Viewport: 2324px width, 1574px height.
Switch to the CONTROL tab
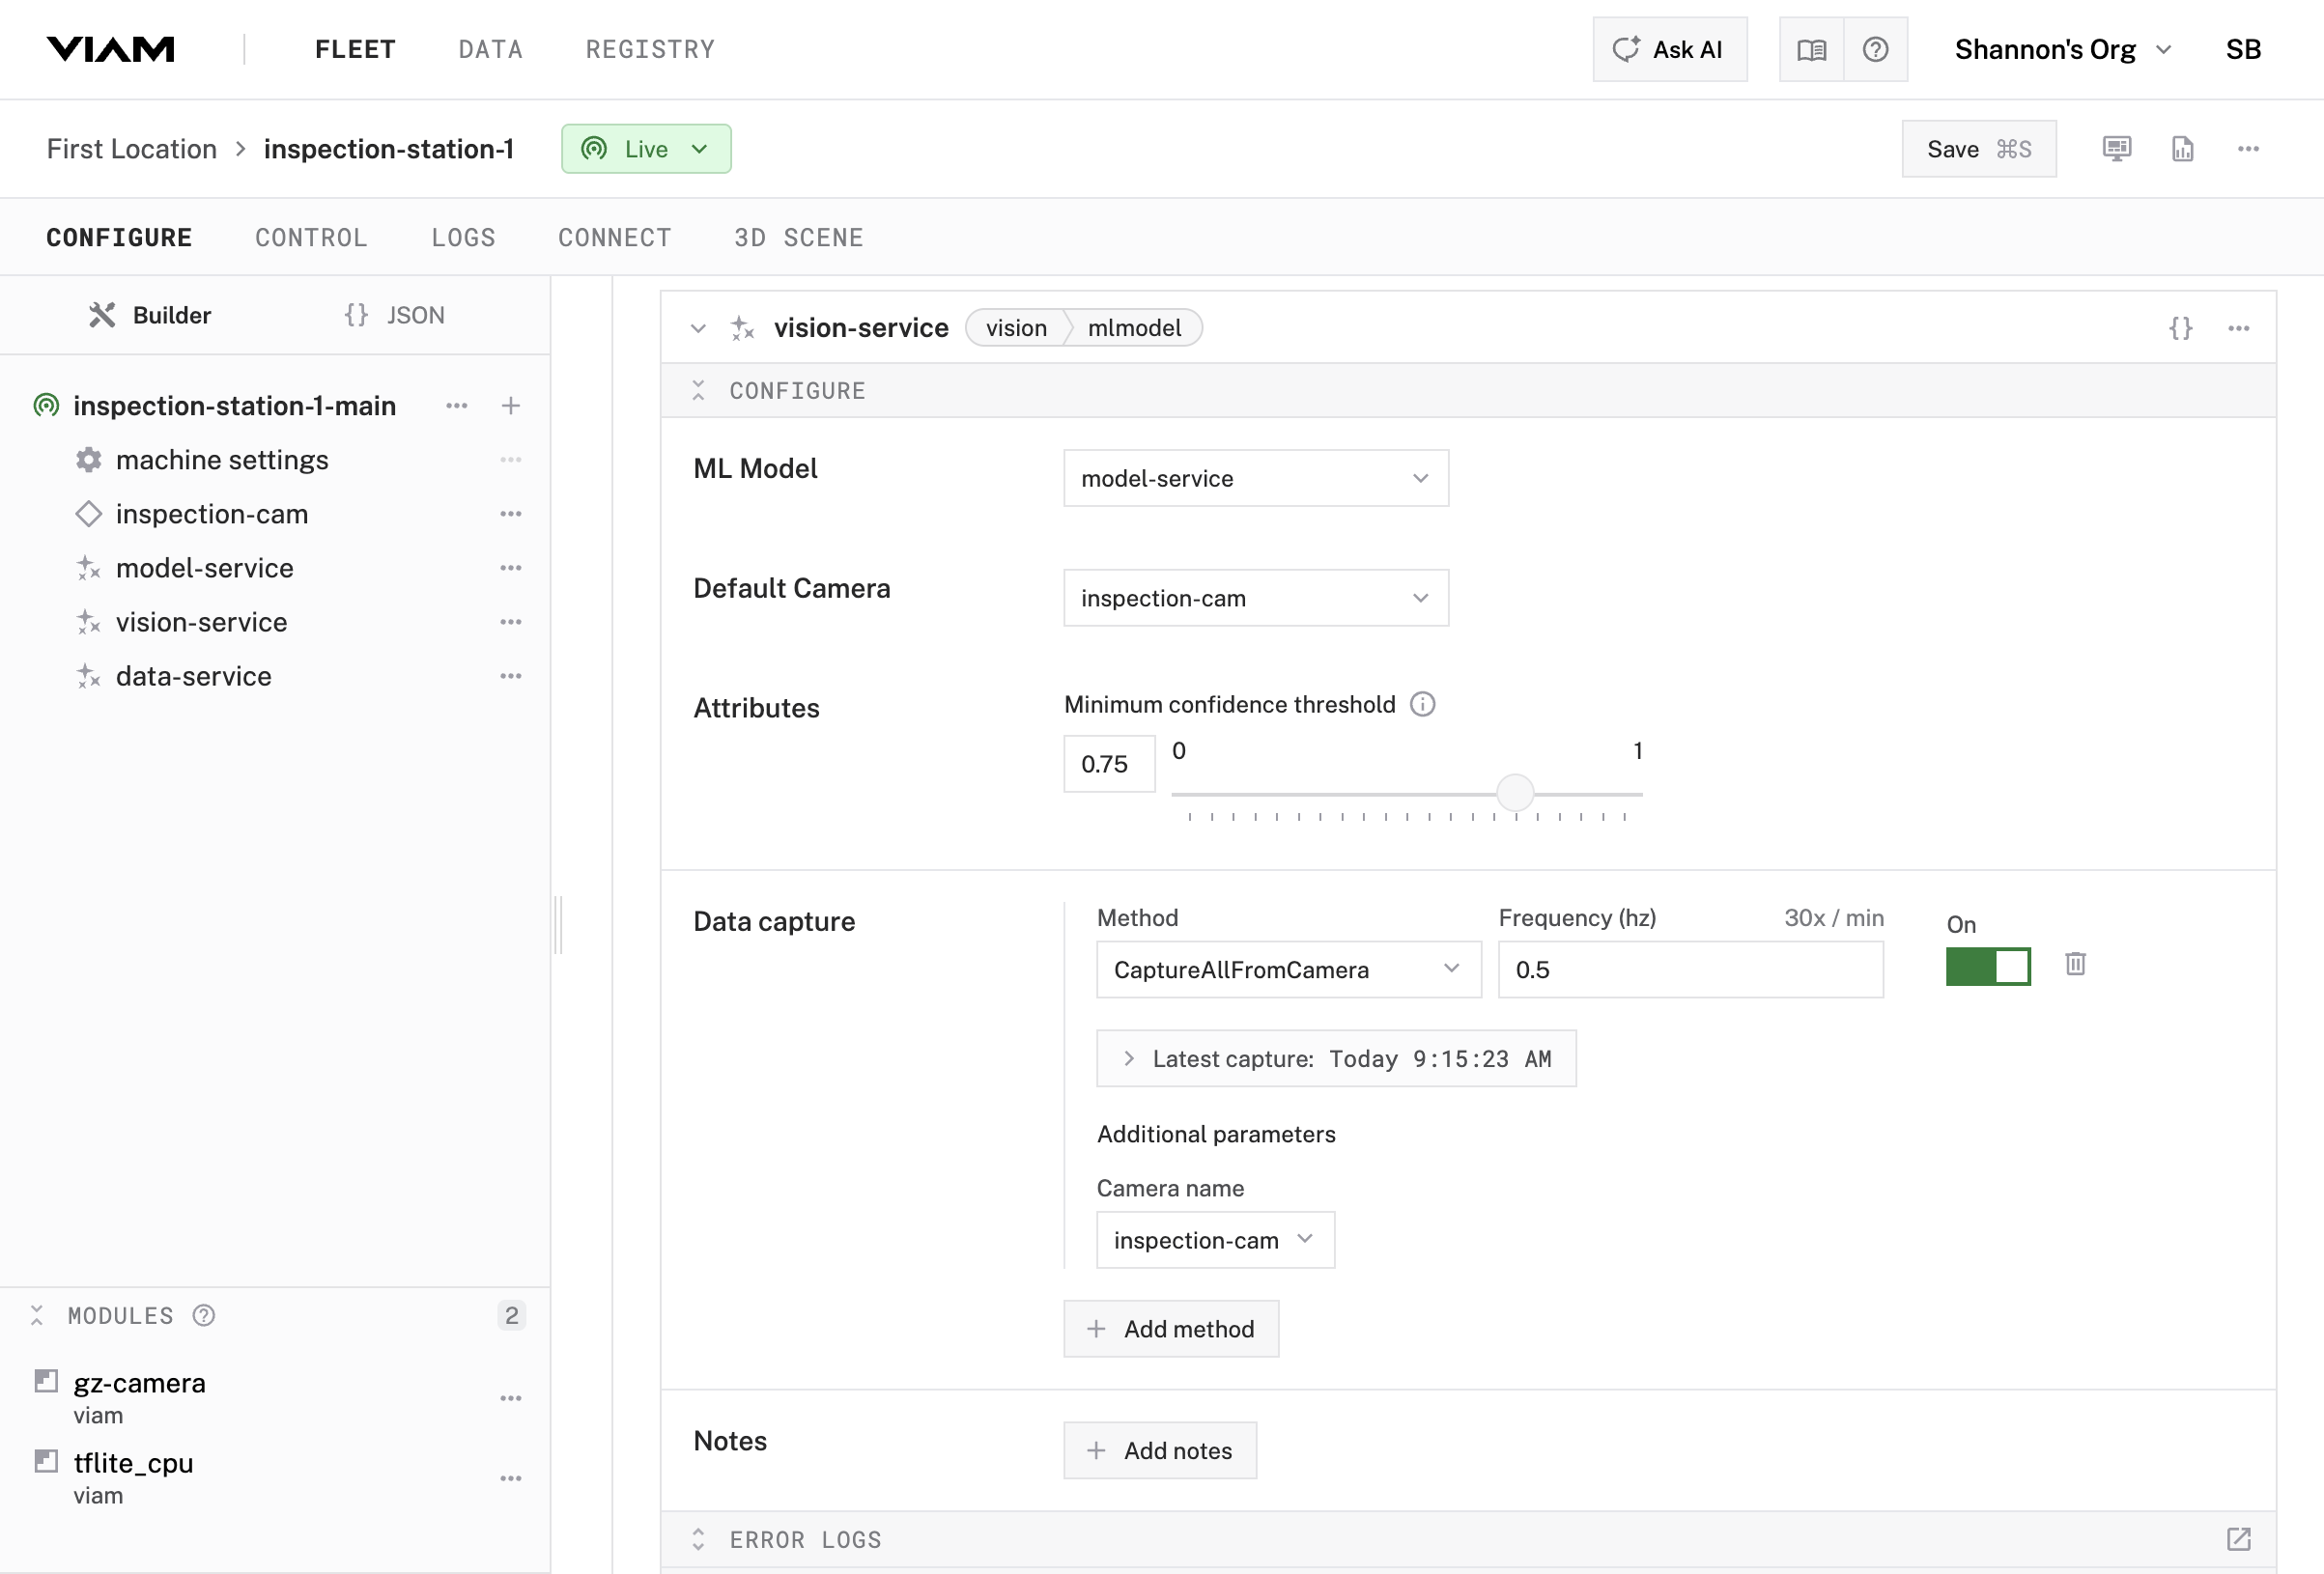pyautogui.click(x=311, y=237)
